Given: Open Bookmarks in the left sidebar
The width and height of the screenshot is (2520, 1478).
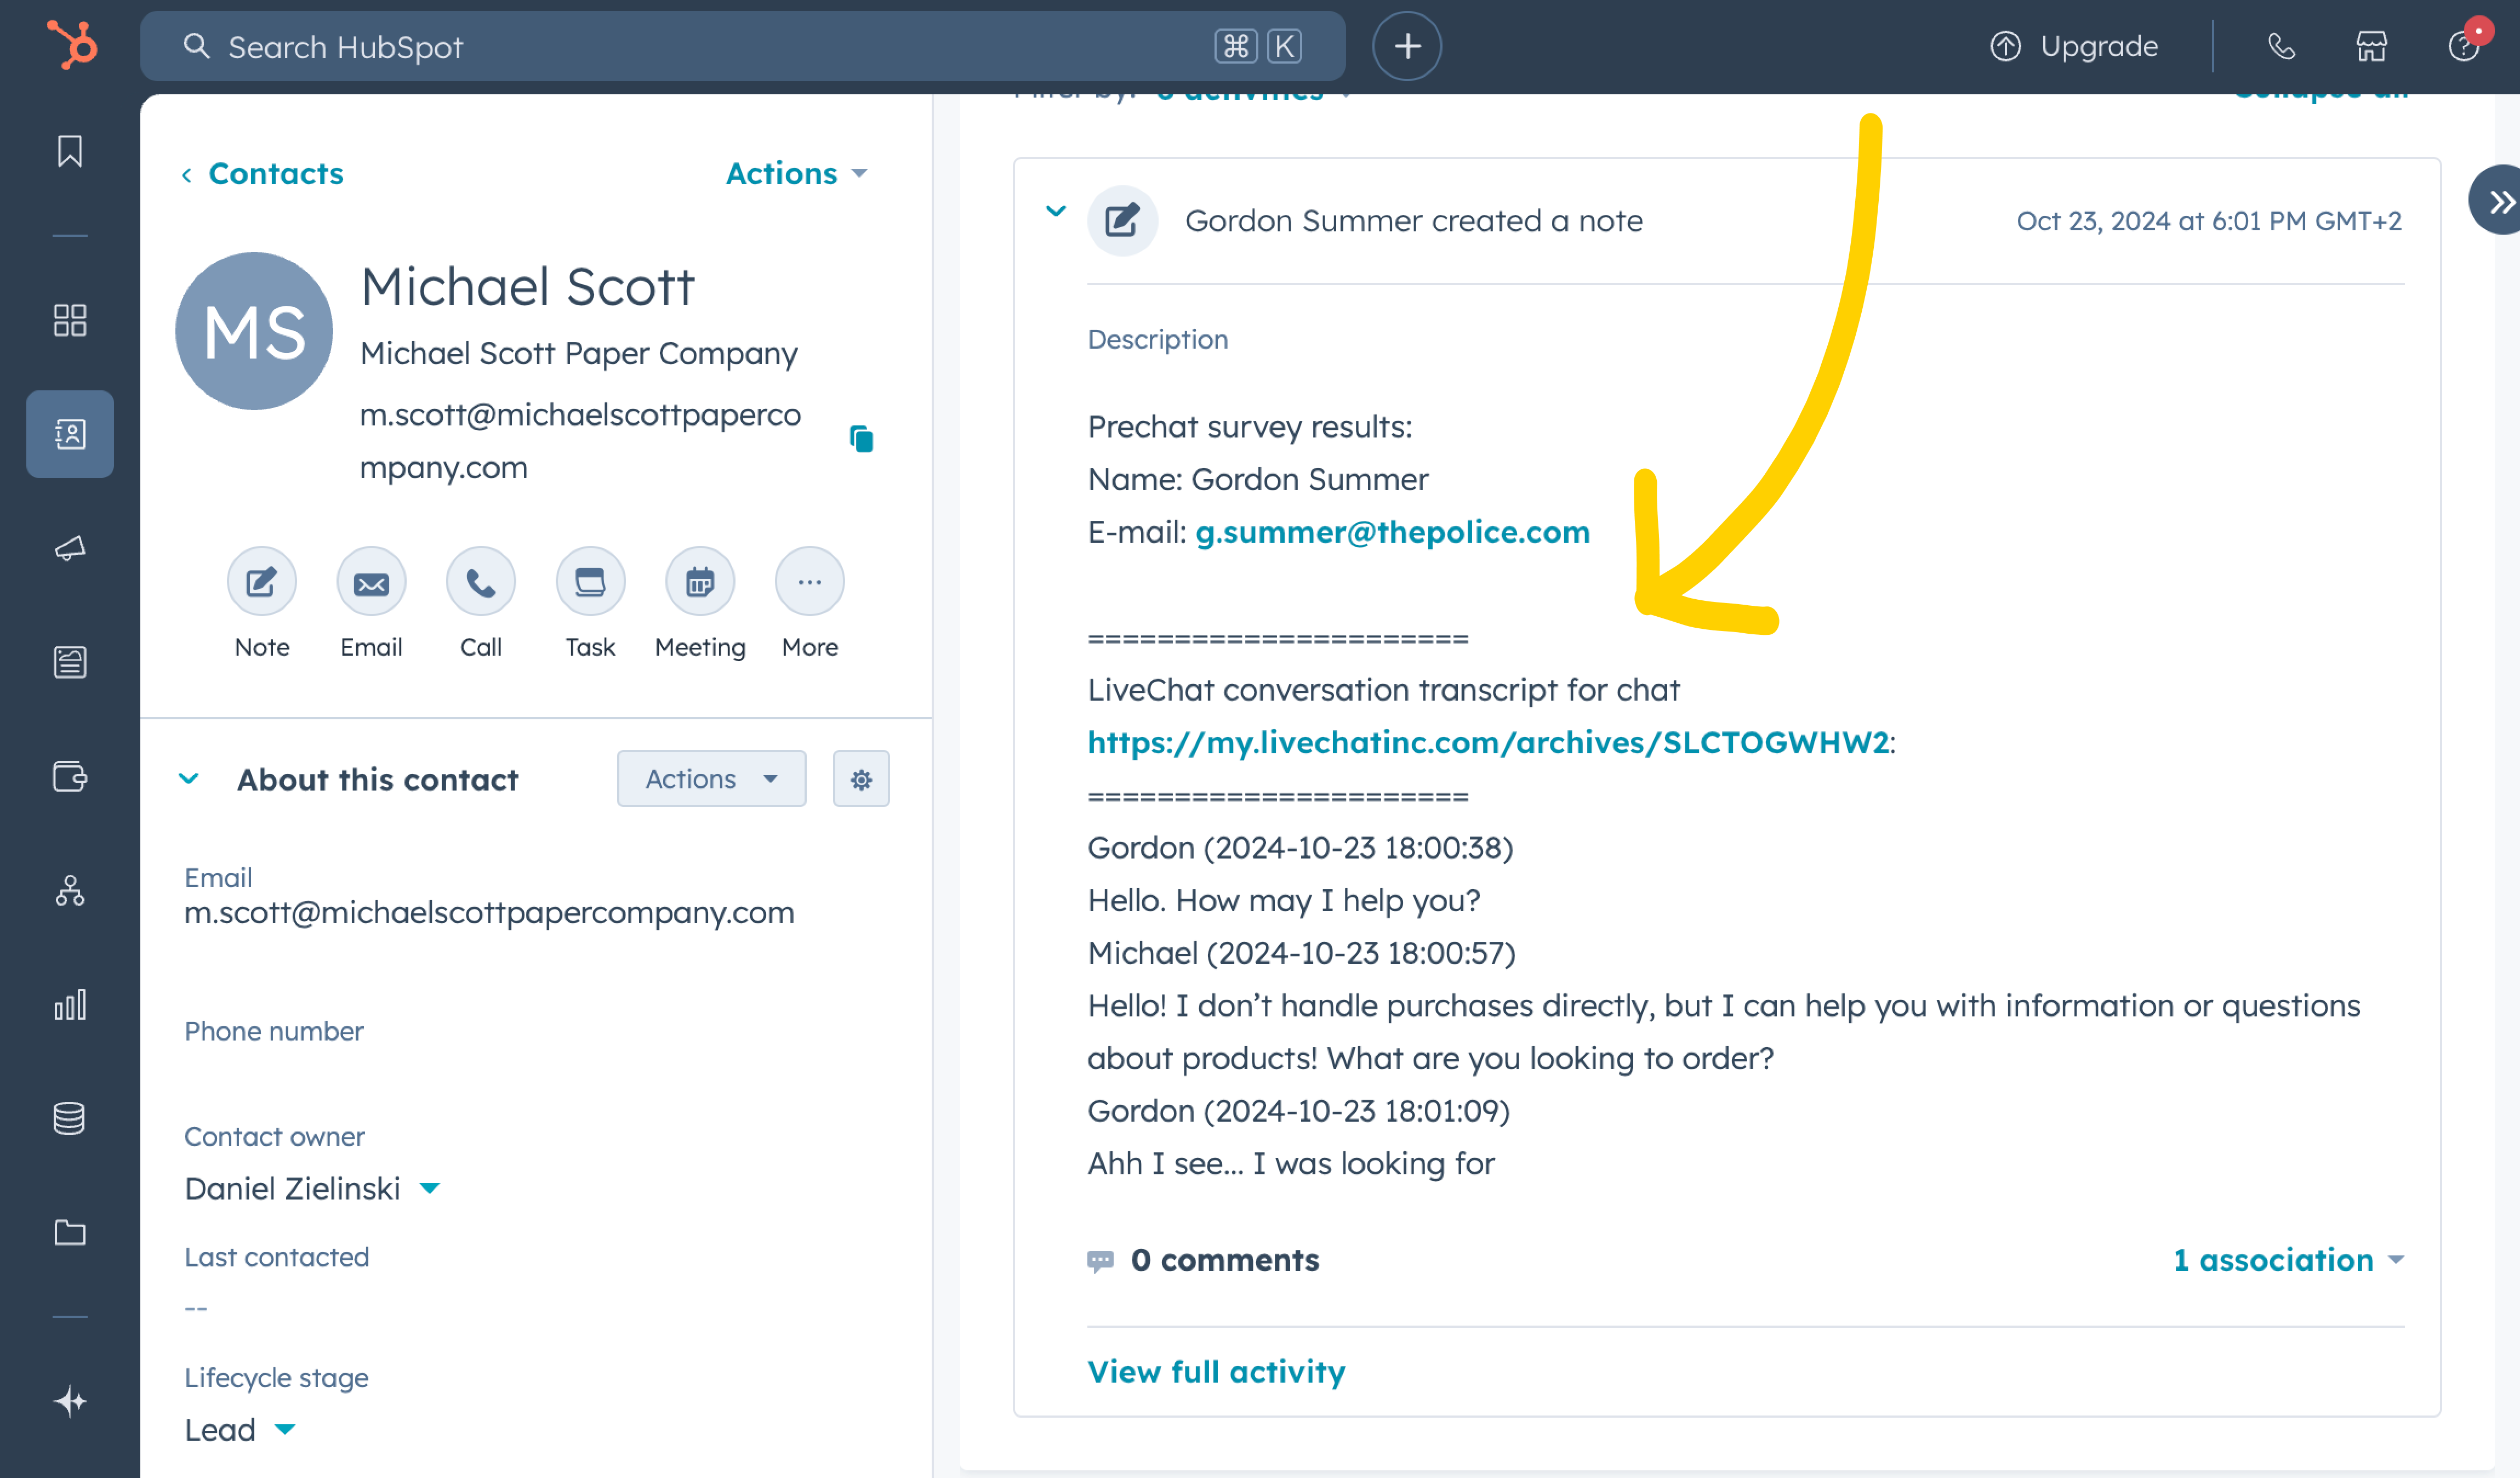Looking at the screenshot, I should coord(70,151).
